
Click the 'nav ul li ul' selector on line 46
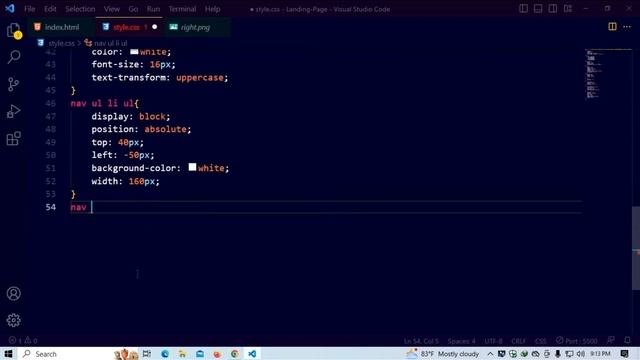click(102, 103)
